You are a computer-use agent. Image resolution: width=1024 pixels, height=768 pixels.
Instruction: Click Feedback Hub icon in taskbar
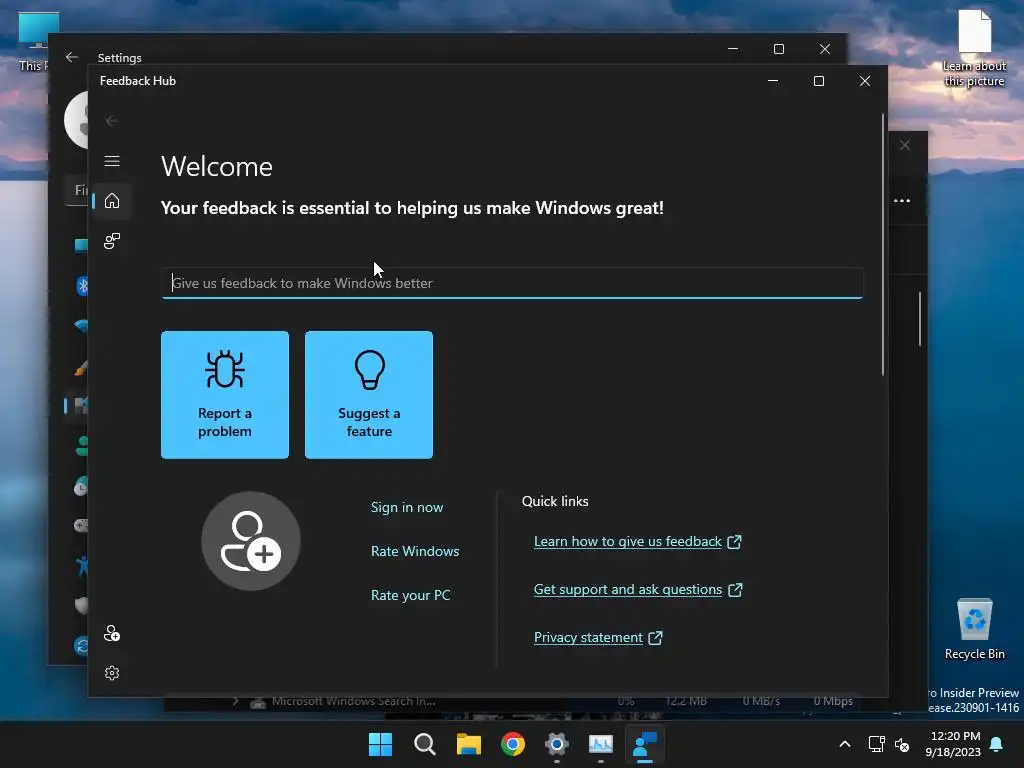tap(645, 744)
